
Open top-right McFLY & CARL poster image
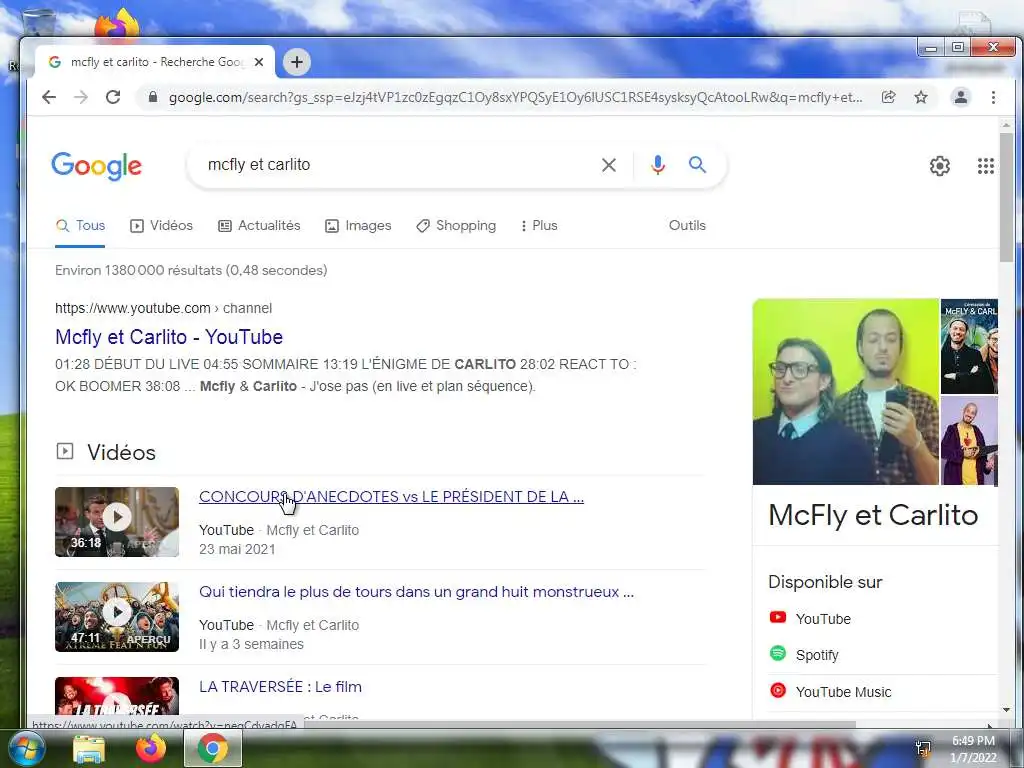[x=969, y=346]
